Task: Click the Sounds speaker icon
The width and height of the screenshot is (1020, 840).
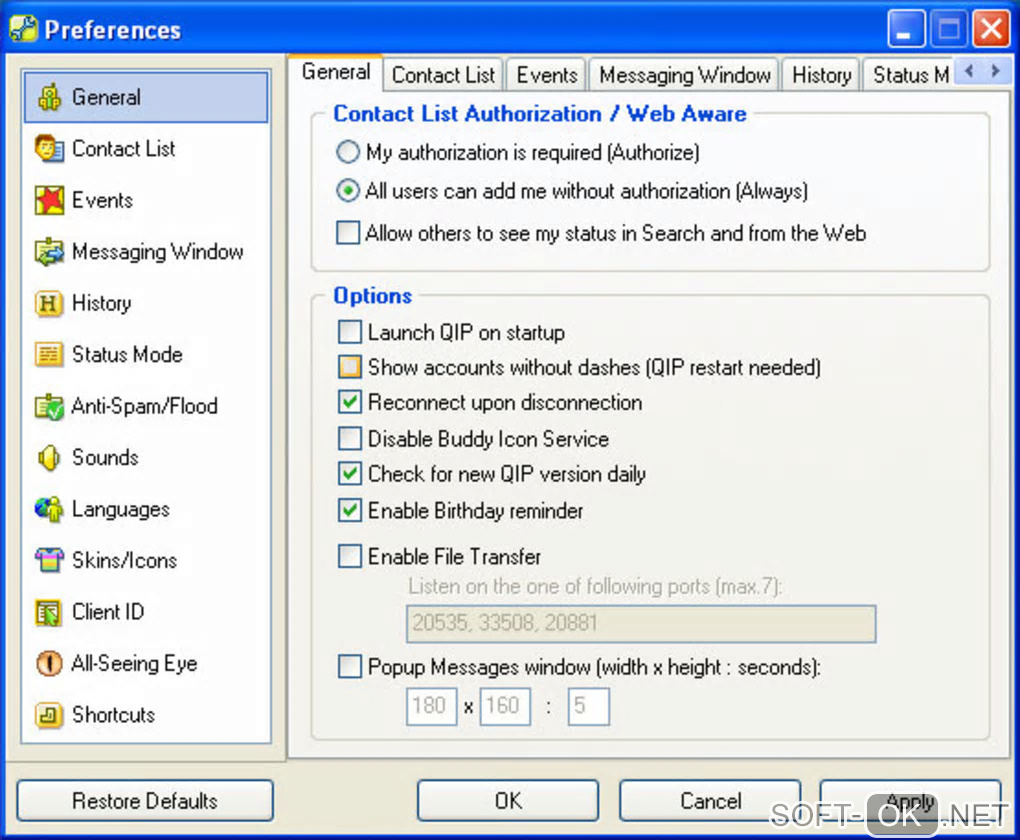Action: tap(49, 458)
